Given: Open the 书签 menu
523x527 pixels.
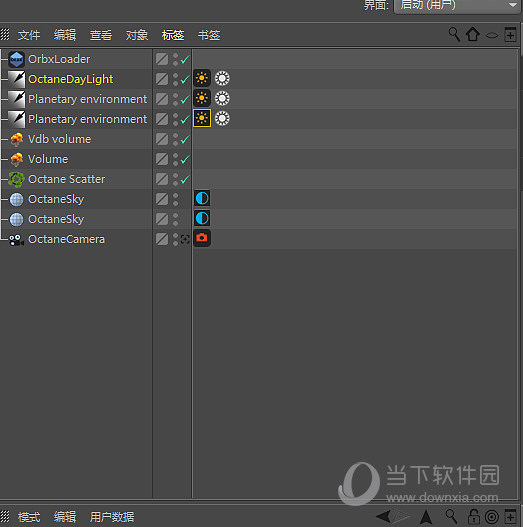Looking at the screenshot, I should [209, 35].
